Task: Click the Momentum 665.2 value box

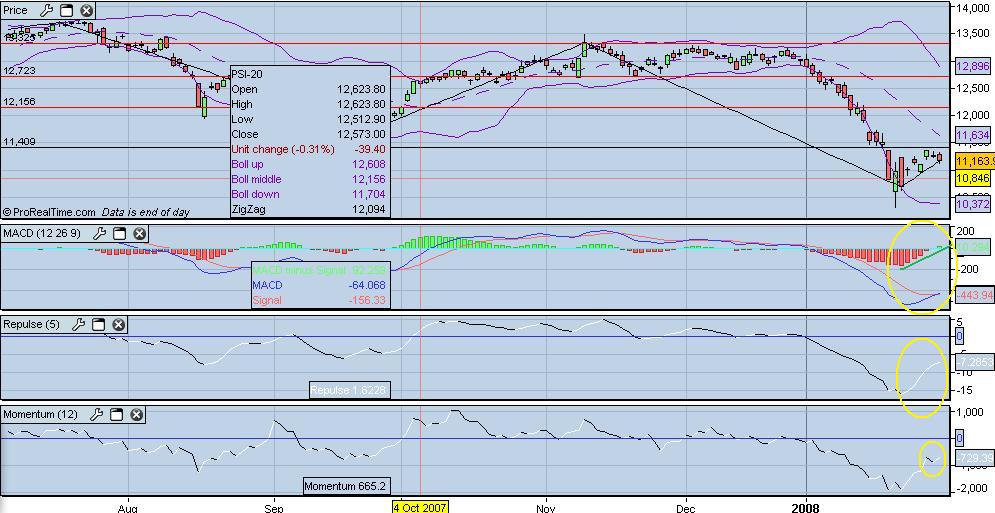Action: click(x=345, y=486)
